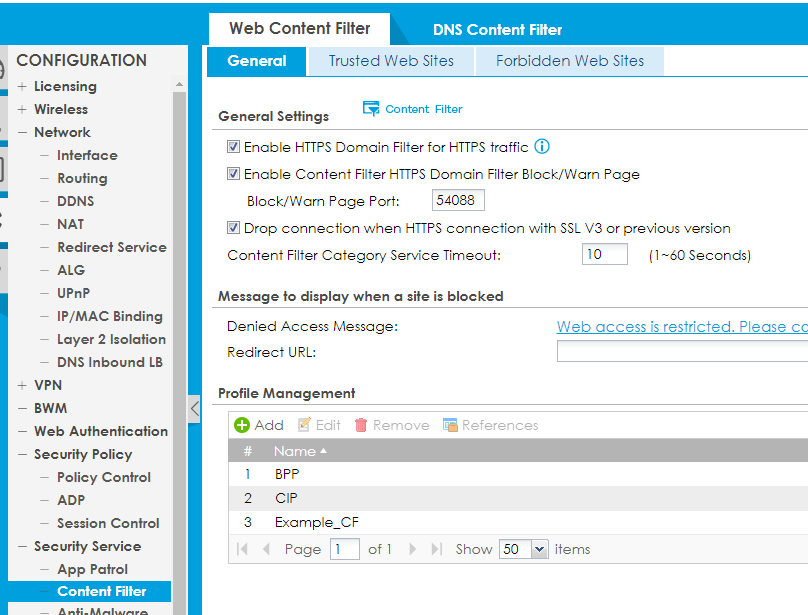
Task: Click the last page navigation icon
Action: 434,548
